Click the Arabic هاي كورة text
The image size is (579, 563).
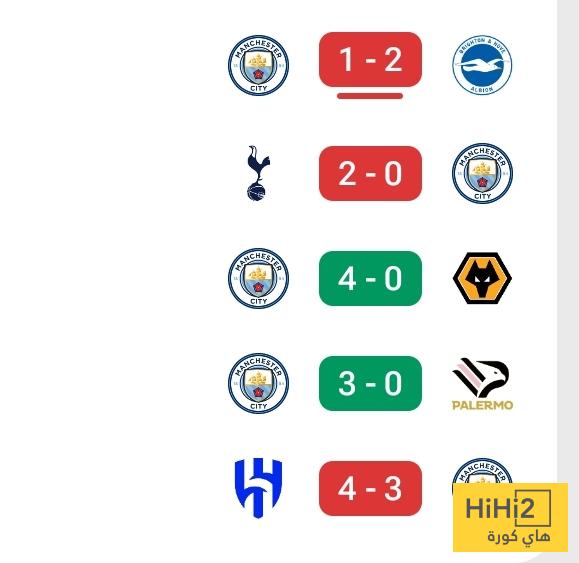tap(518, 537)
